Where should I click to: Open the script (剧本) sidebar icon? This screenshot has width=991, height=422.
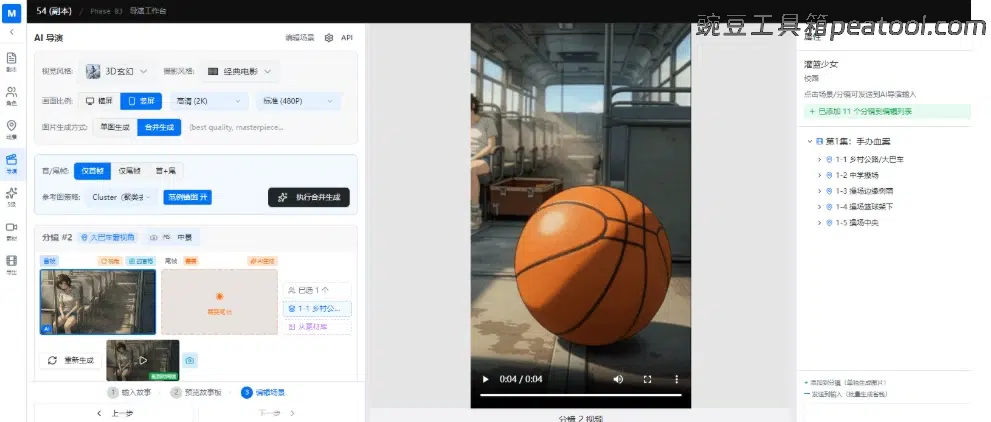pos(11,63)
